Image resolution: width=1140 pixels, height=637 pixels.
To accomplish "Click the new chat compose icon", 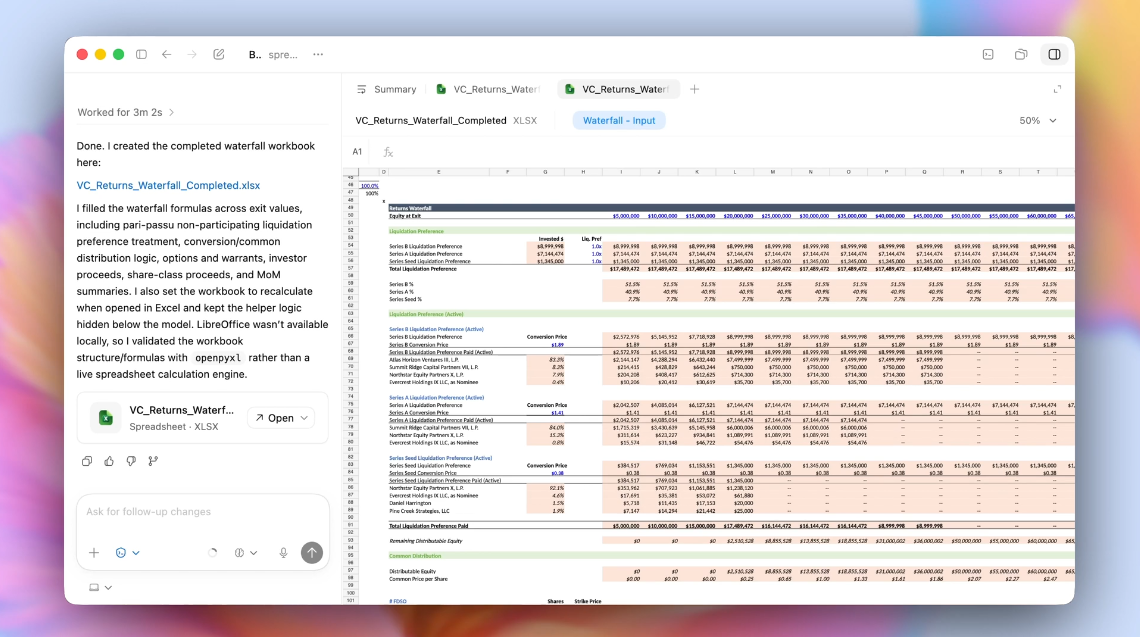I will 219,54.
